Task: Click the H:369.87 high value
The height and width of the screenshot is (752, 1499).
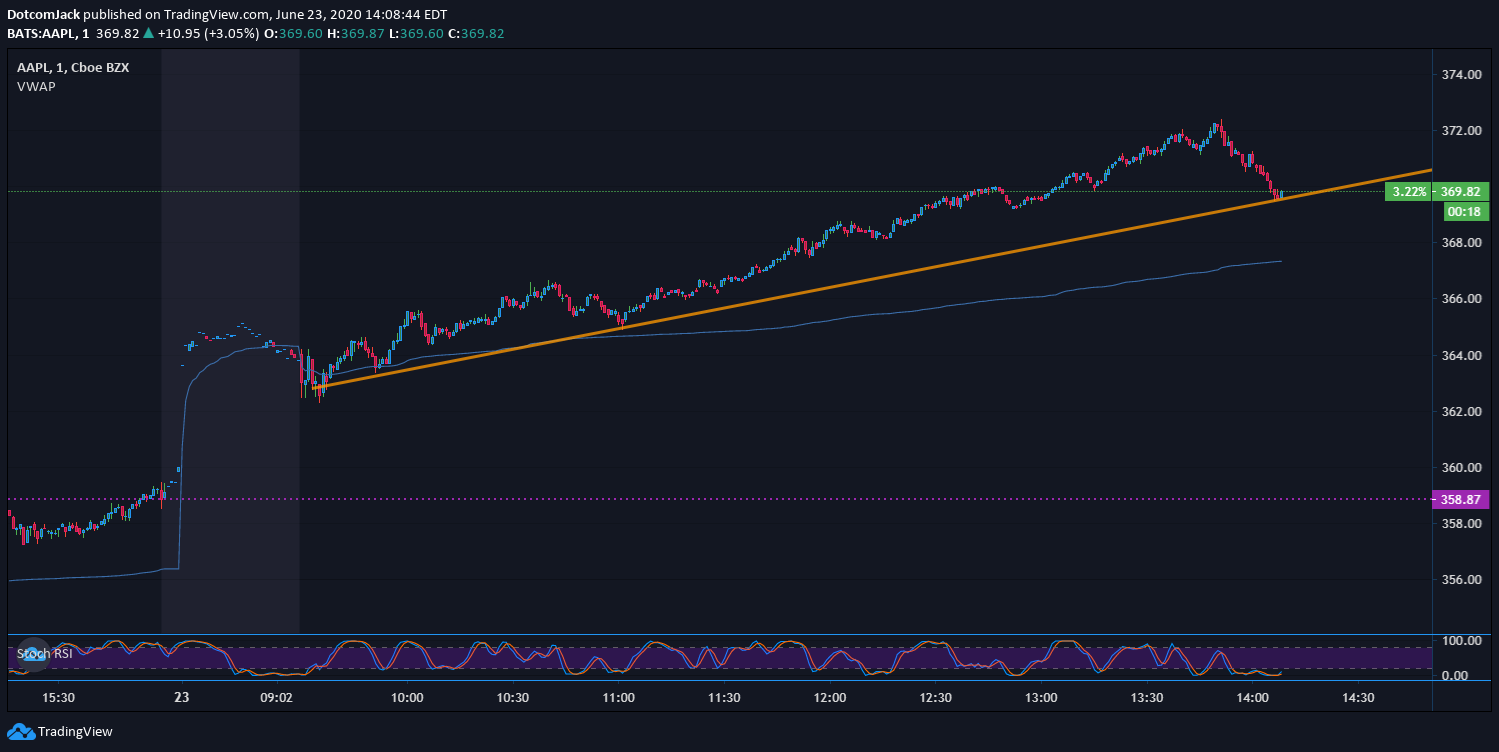Action: coord(356,33)
